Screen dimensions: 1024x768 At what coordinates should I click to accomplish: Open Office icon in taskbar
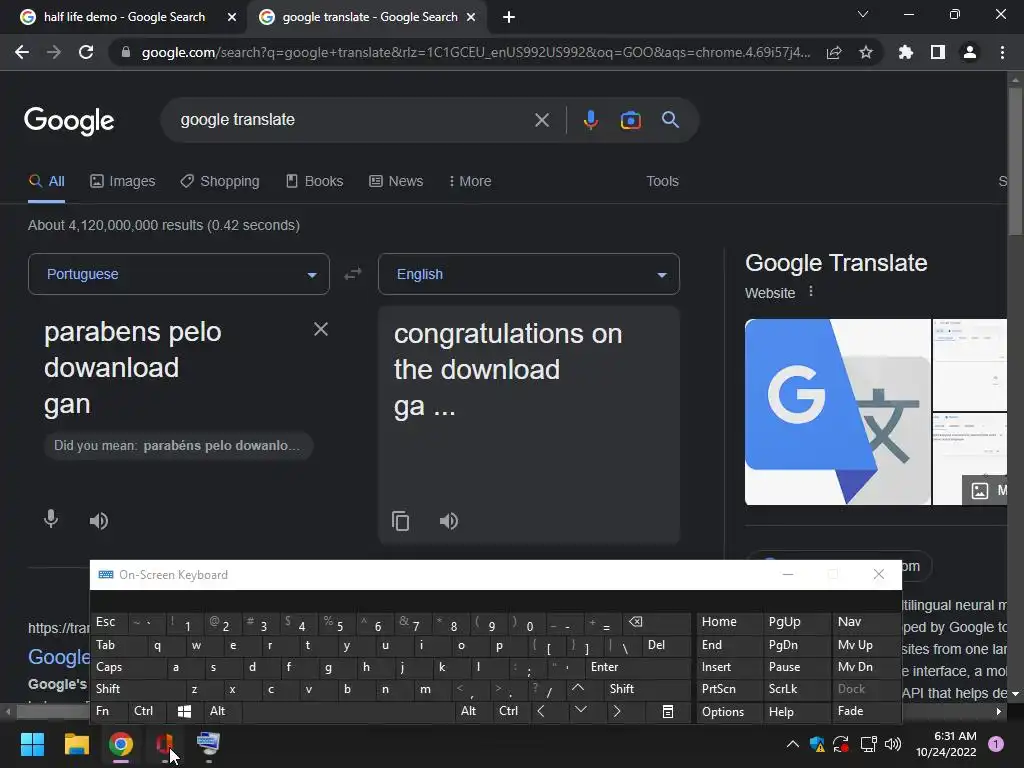pyautogui.click(x=164, y=744)
